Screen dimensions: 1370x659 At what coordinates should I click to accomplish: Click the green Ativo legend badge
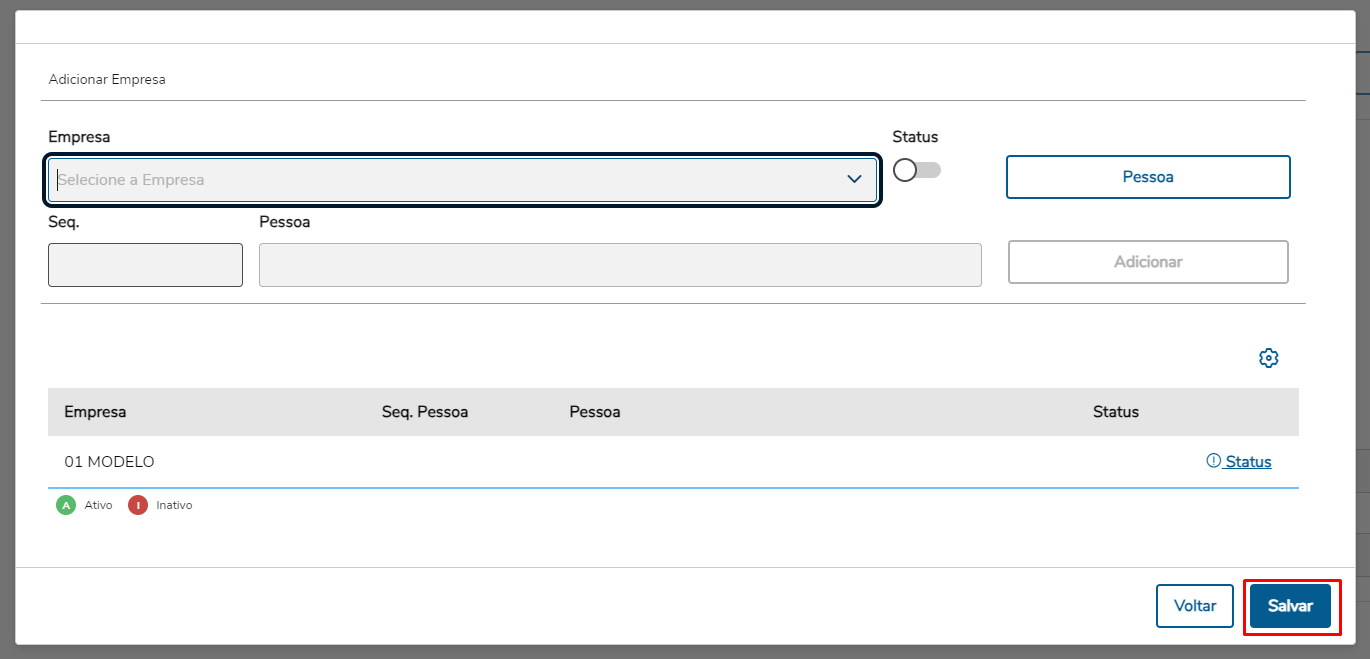point(66,506)
